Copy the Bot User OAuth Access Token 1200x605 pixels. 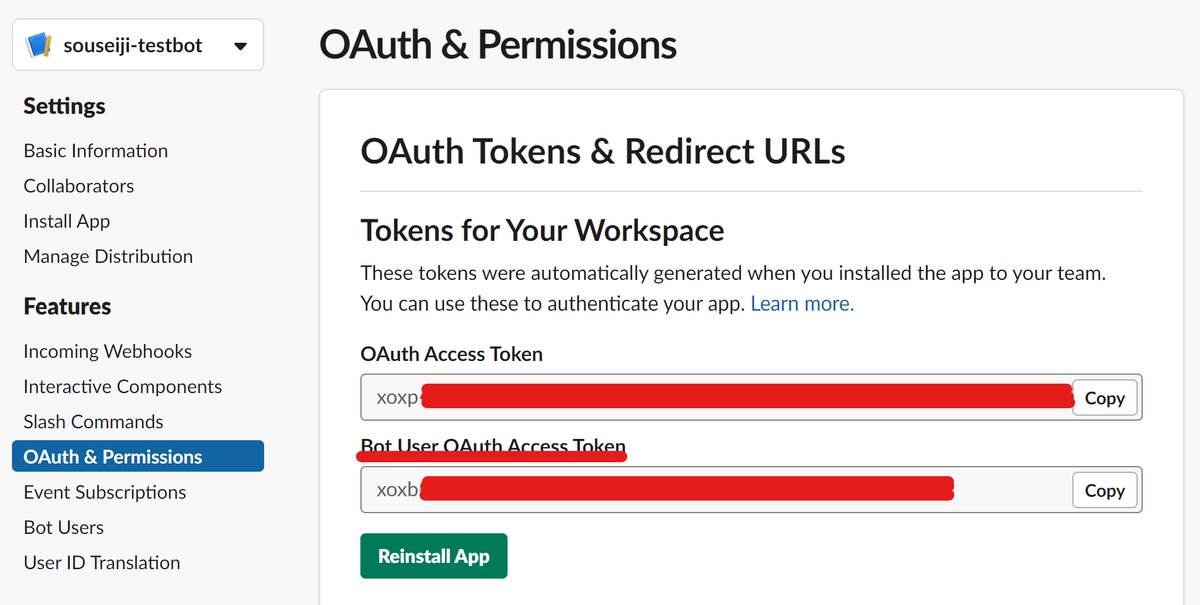pos(1105,490)
